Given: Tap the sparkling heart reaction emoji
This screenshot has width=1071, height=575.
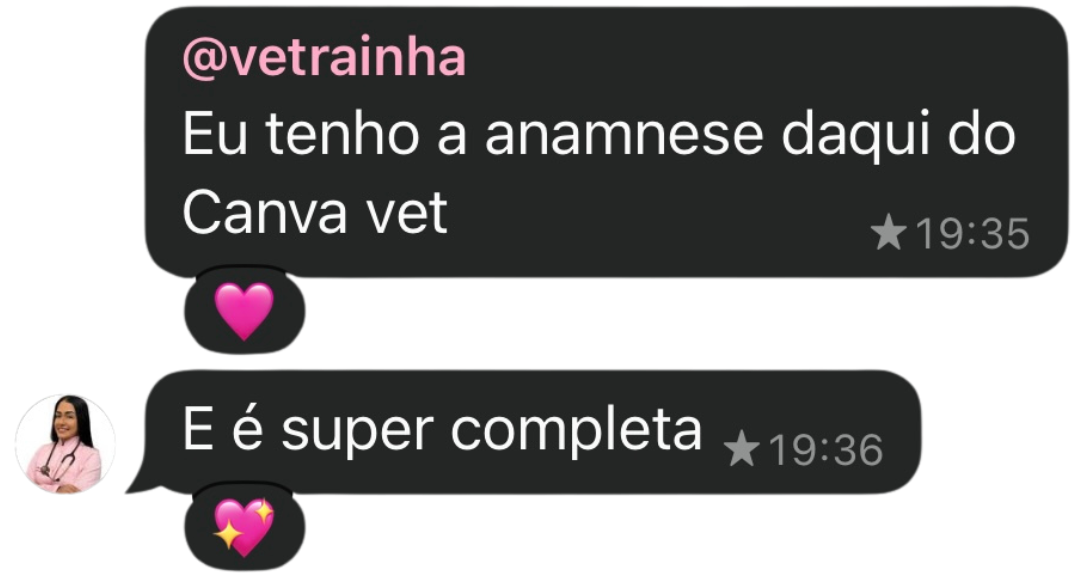Looking at the screenshot, I should pos(244,527).
